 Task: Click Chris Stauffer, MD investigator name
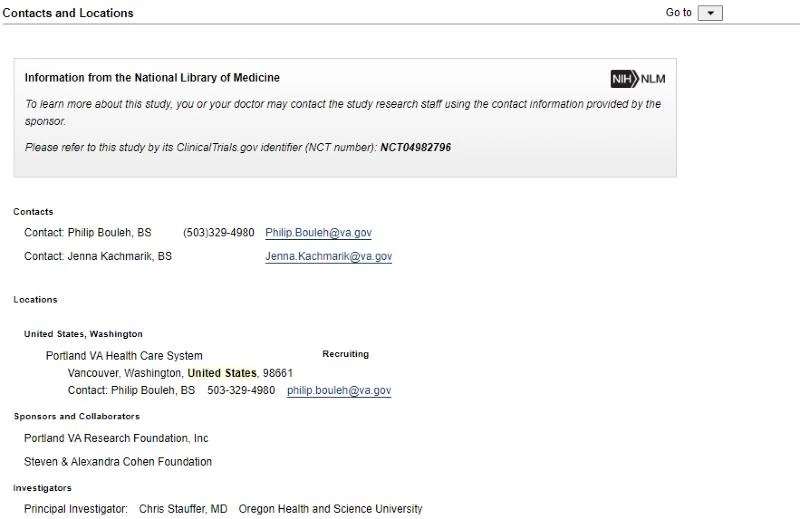[x=183, y=509]
